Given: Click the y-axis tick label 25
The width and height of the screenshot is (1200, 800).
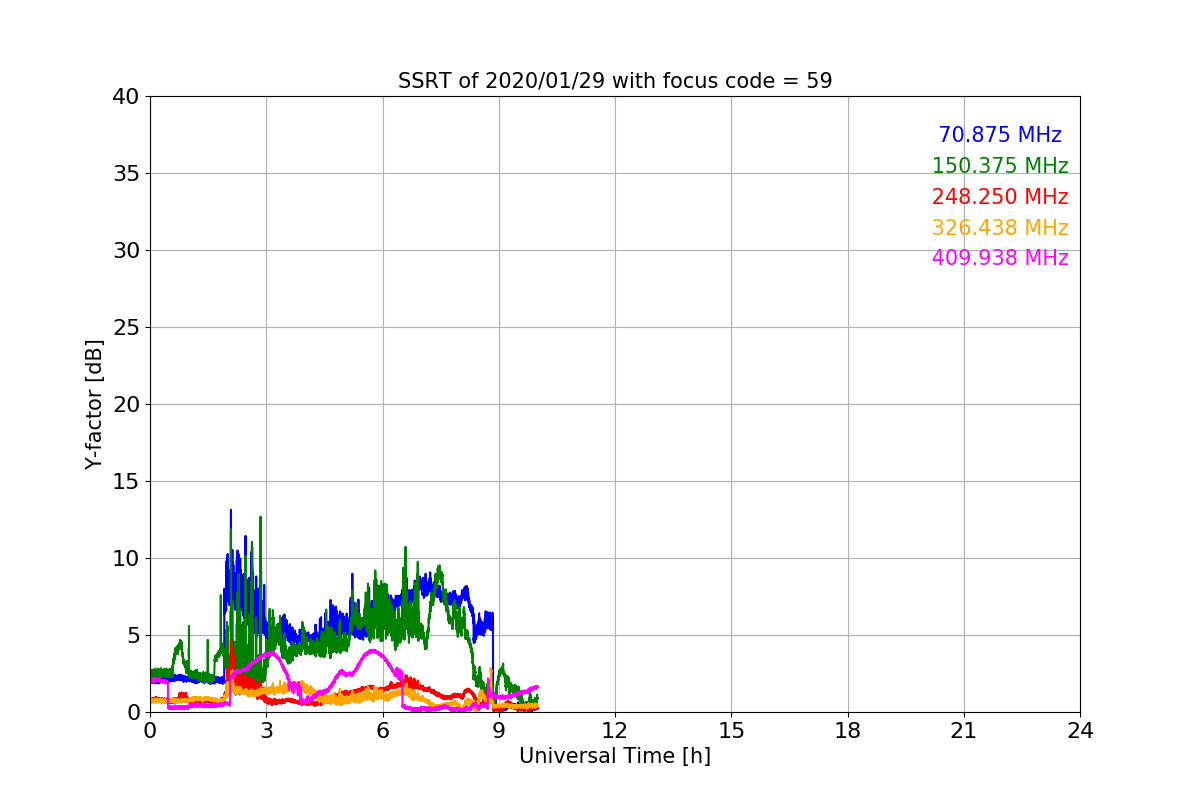Looking at the screenshot, I should pos(126,328).
